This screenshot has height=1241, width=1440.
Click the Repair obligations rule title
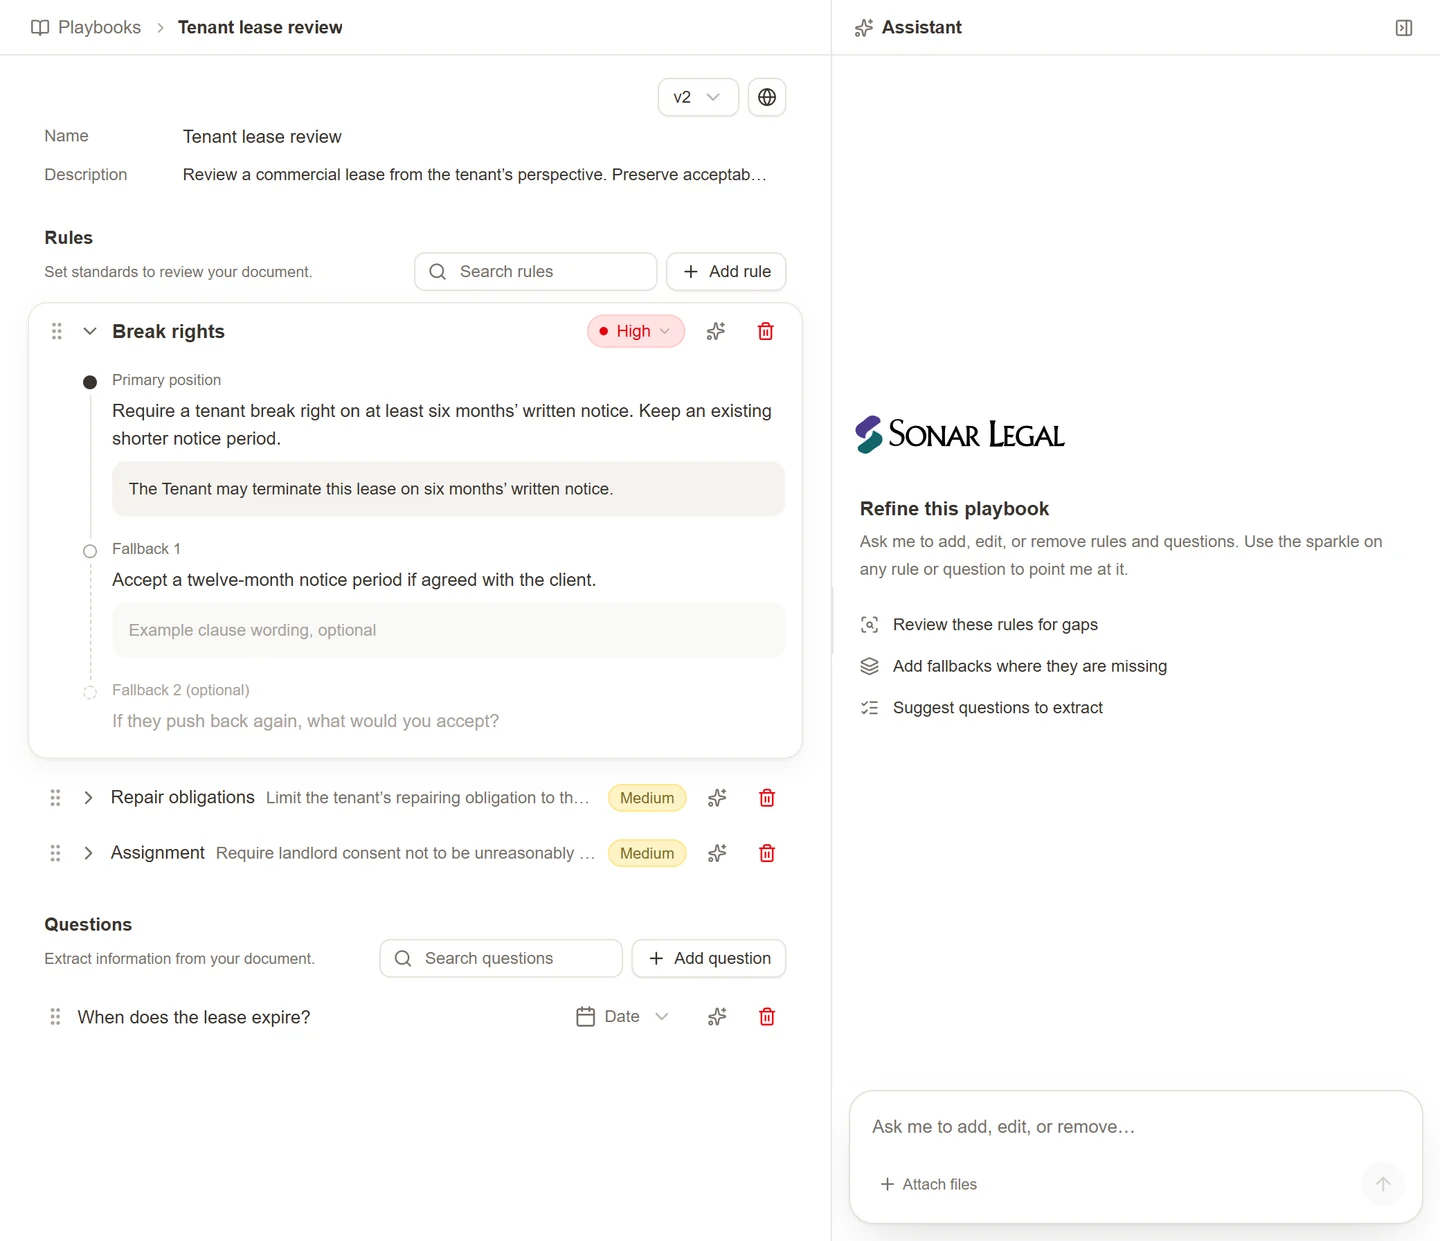(183, 797)
